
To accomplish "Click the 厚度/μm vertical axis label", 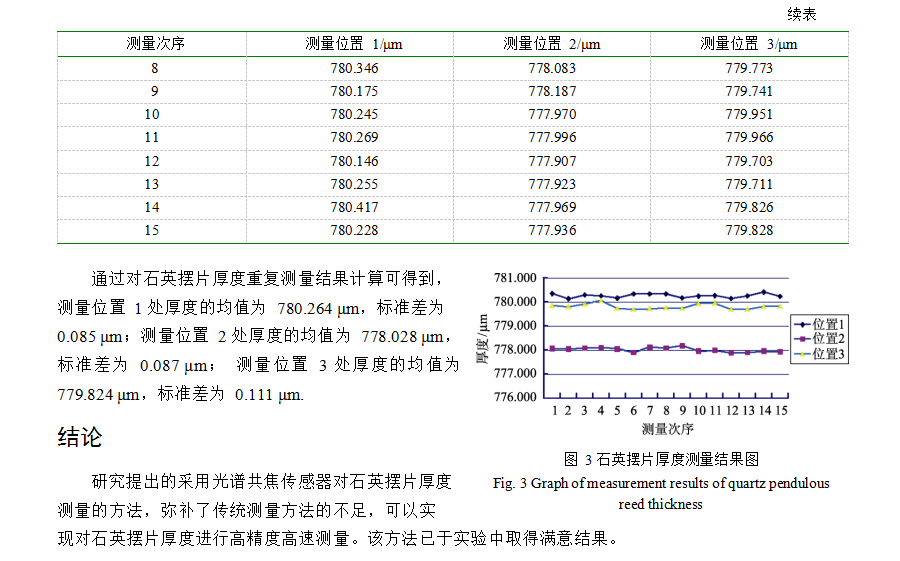I will pos(482,338).
